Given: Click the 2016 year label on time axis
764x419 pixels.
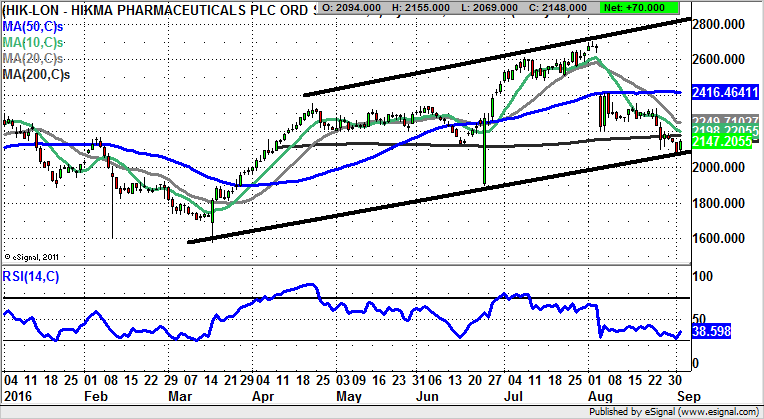Looking at the screenshot, I should [x=18, y=396].
